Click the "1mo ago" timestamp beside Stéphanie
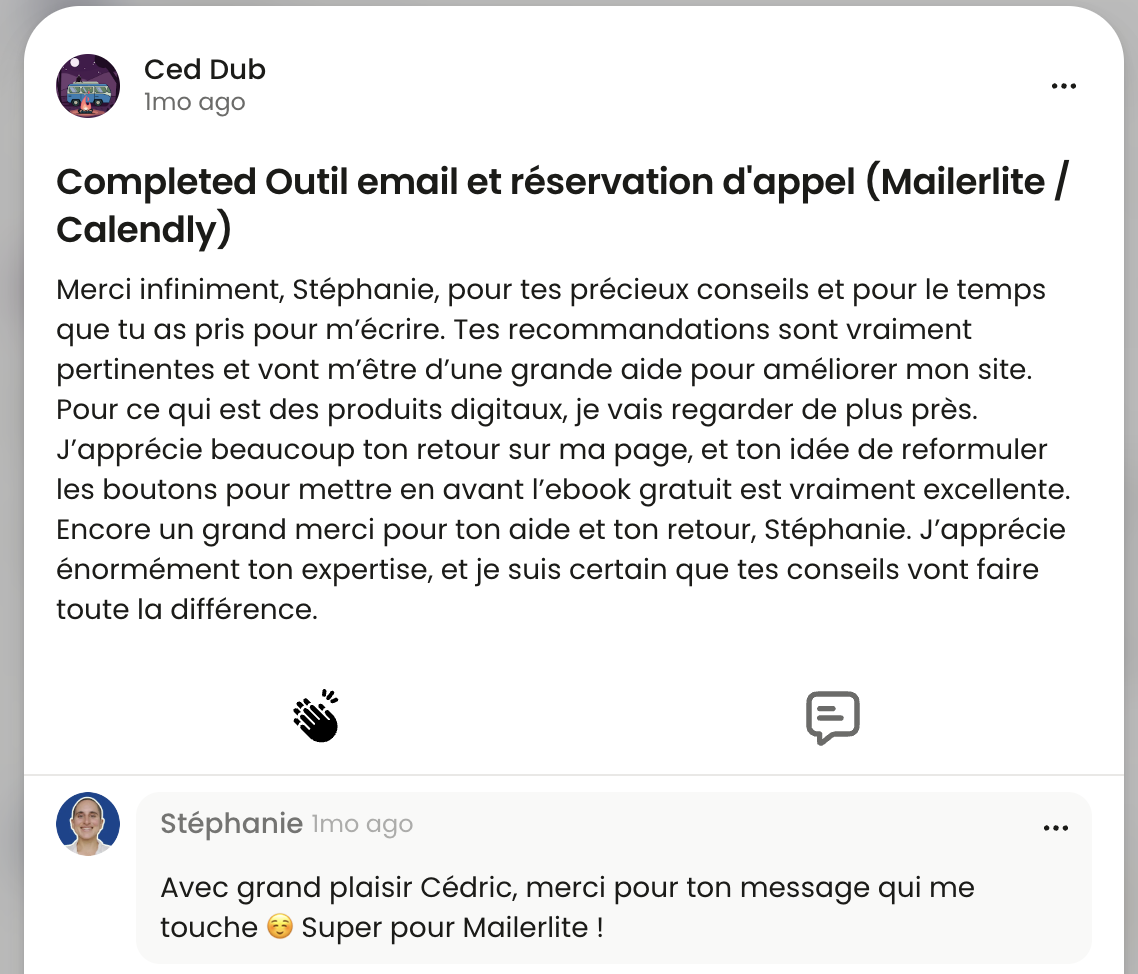This screenshot has width=1138, height=974. pos(362,825)
